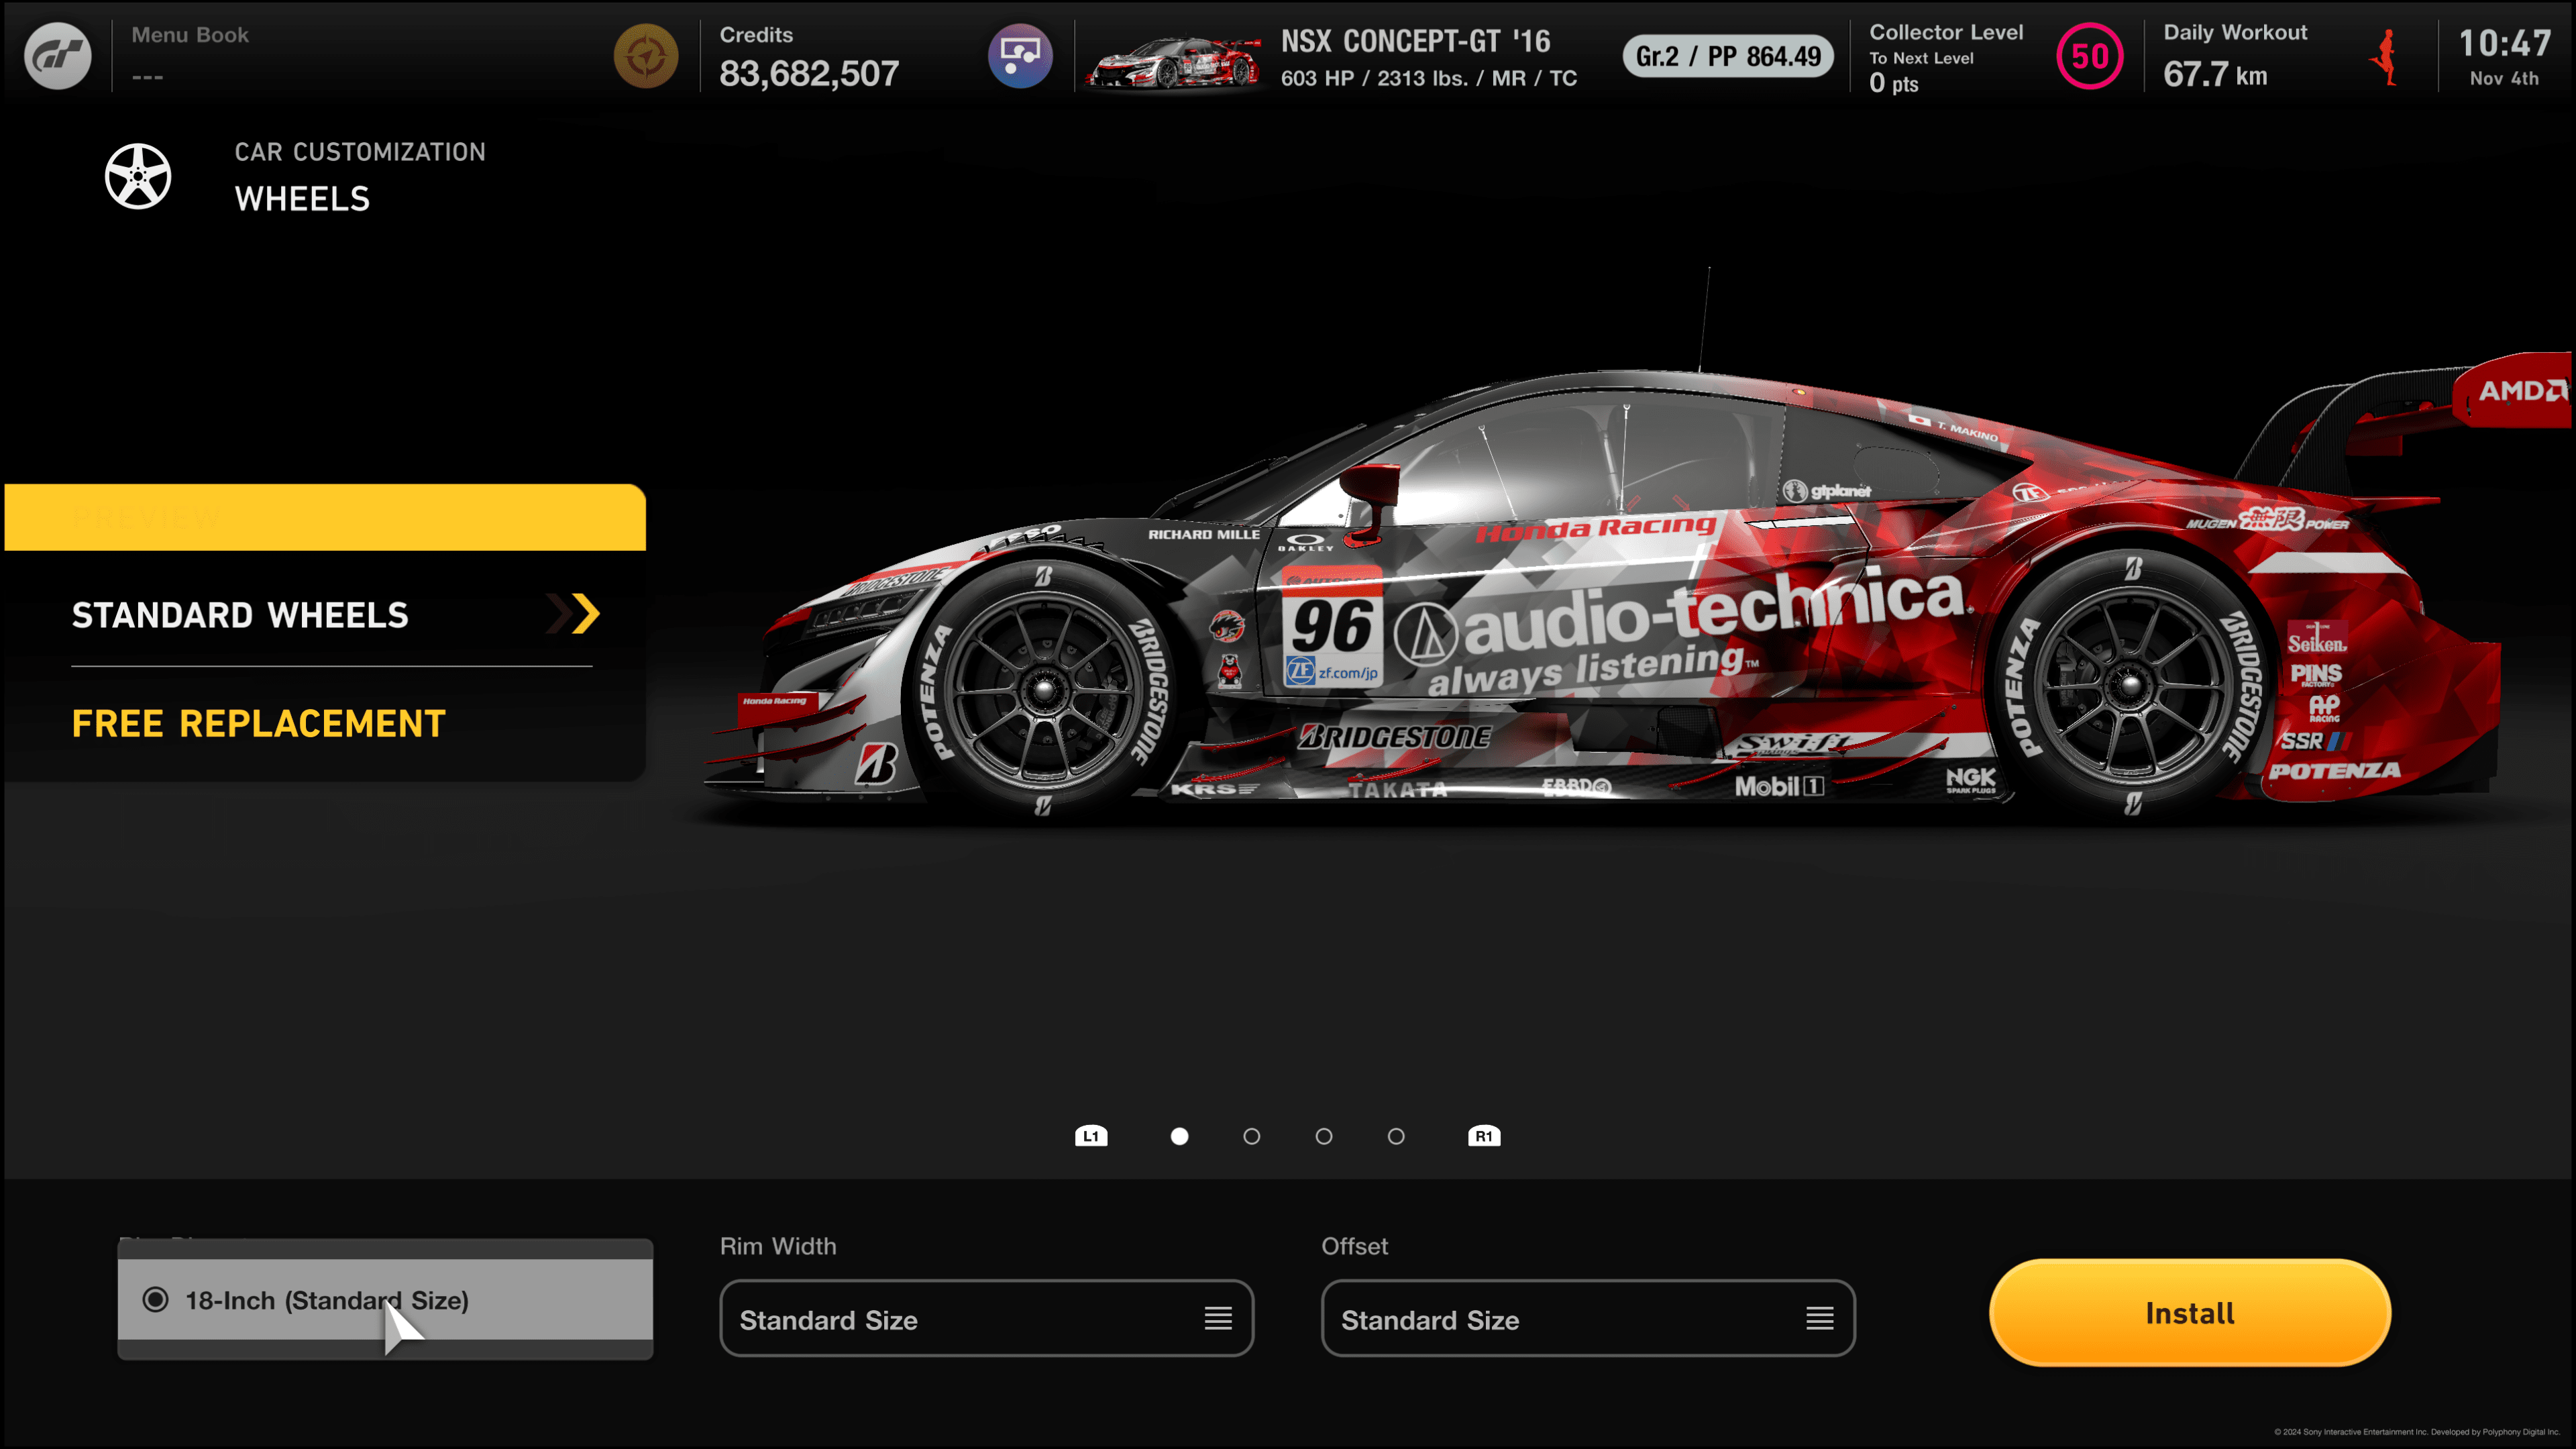Select the fourth page indicator dot
The height and width of the screenshot is (1449, 2576).
point(1396,1136)
